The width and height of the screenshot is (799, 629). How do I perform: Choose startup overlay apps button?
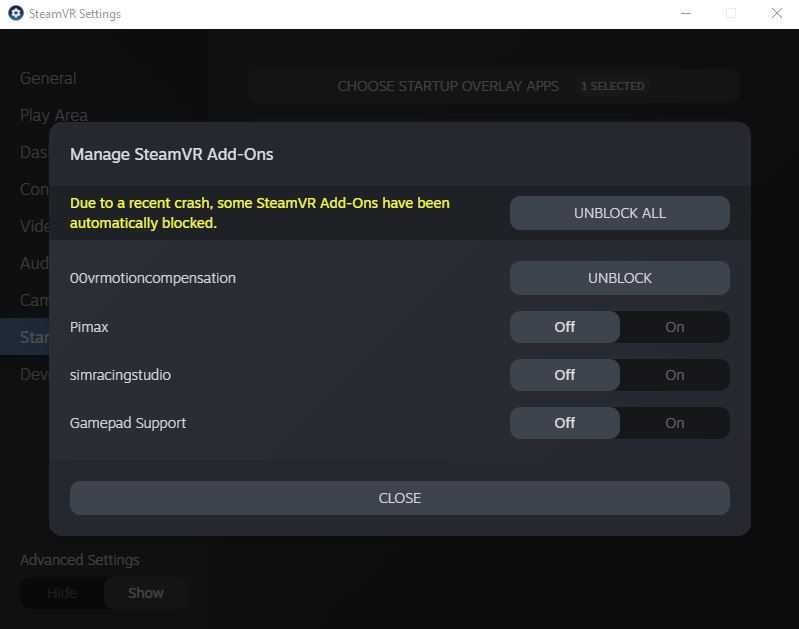(x=493, y=86)
